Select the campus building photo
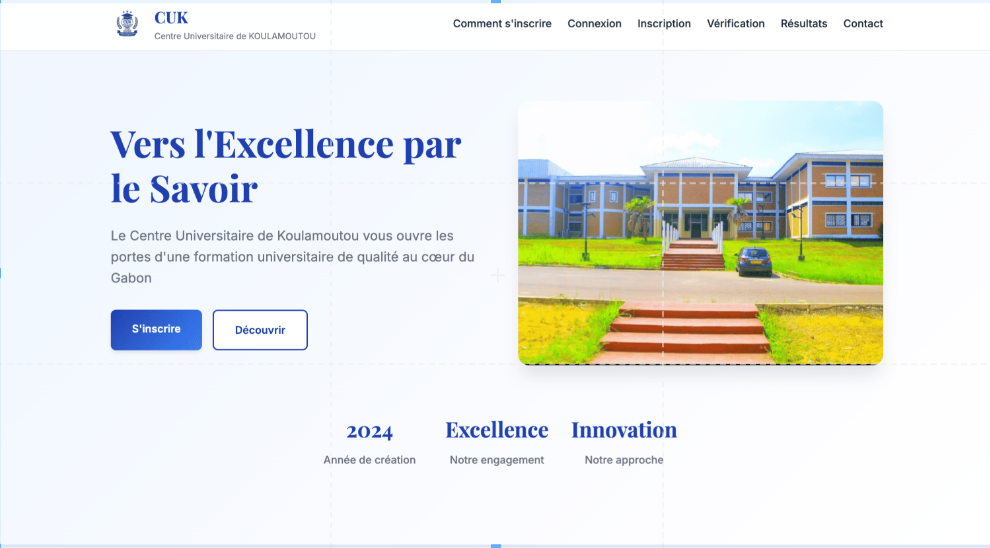 tap(700, 233)
